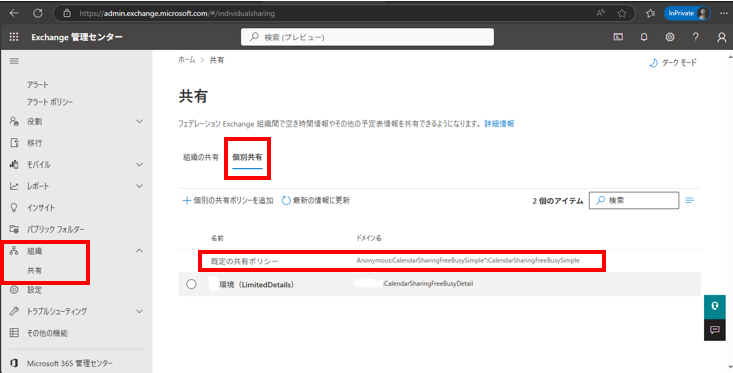Open the feedback chat button
733x373 pixels.
coord(715,330)
